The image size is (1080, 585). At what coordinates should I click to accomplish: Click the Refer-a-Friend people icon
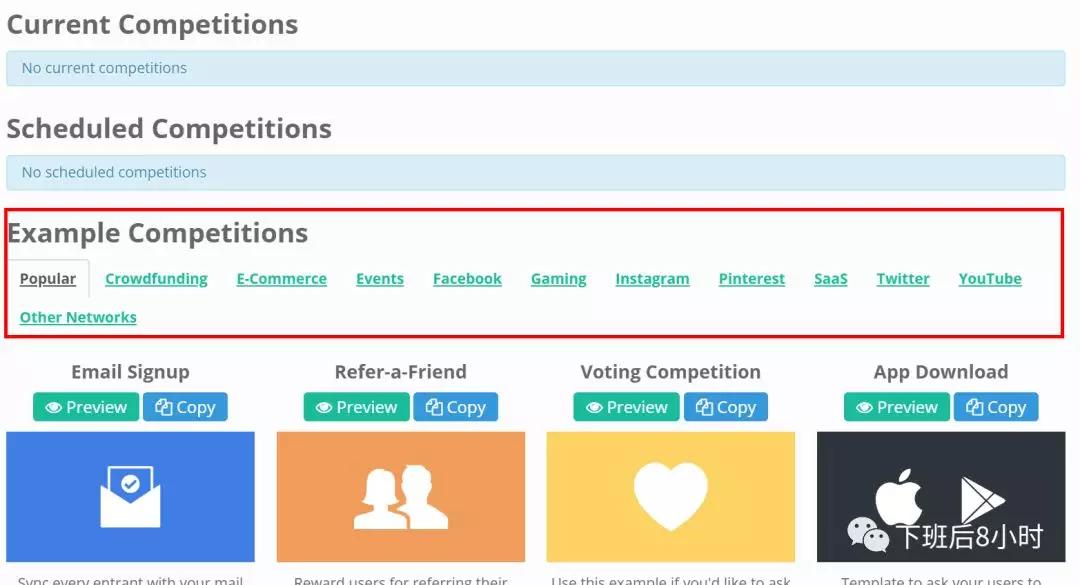[400, 497]
